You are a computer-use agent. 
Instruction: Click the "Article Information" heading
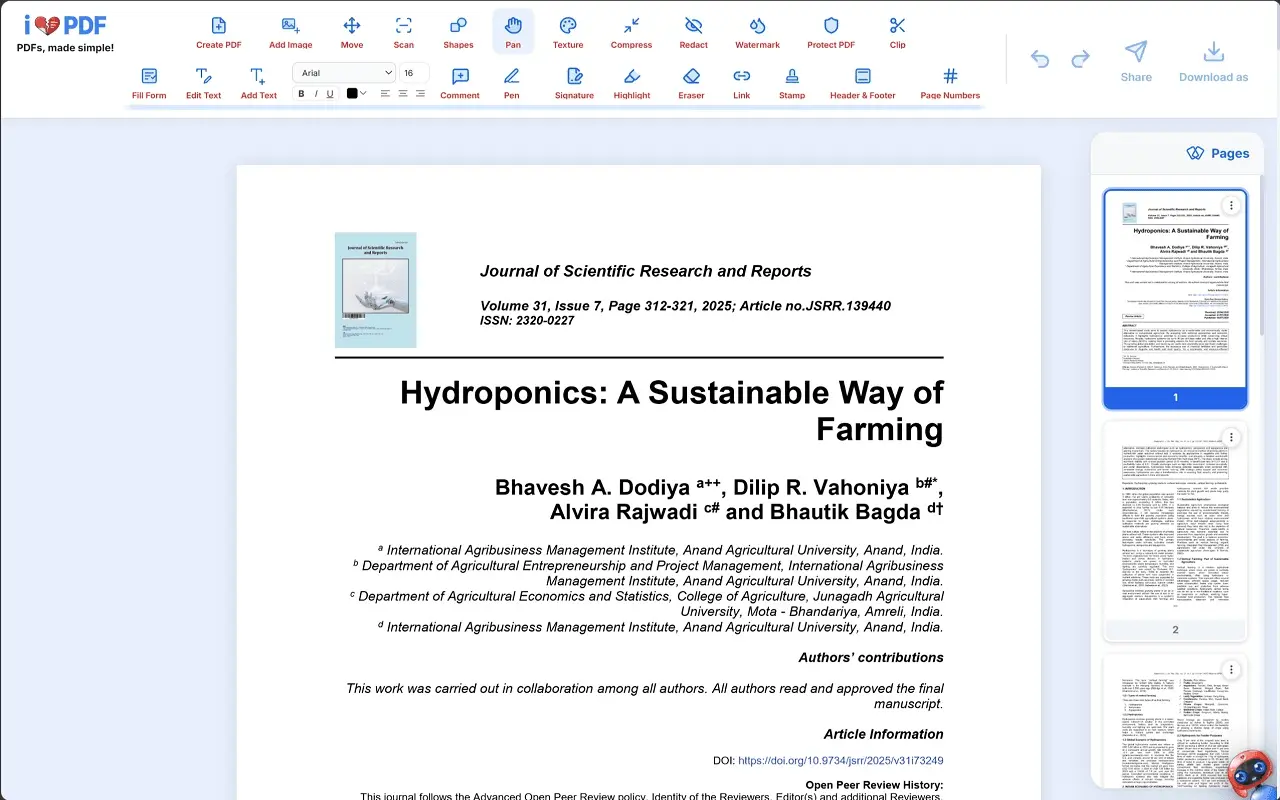click(883, 734)
